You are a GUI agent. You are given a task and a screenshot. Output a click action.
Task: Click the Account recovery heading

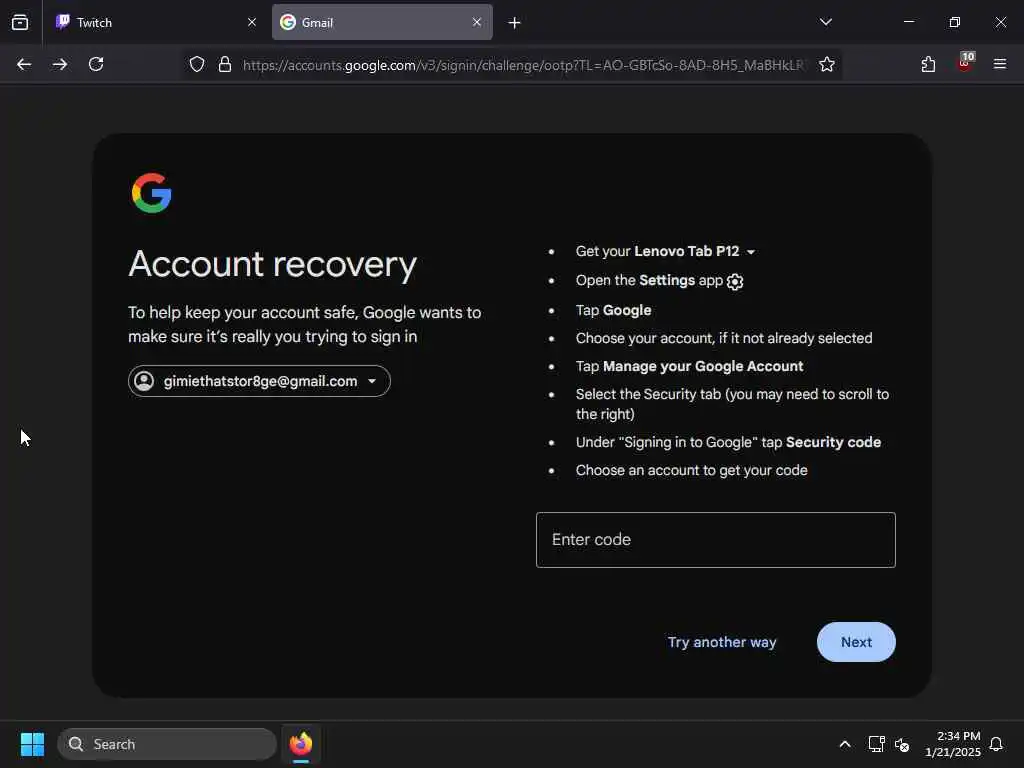pyautogui.click(x=272, y=264)
